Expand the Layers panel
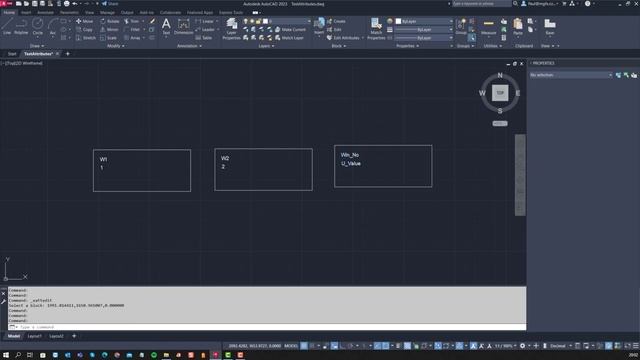The height and width of the screenshot is (360, 640). coord(266,46)
